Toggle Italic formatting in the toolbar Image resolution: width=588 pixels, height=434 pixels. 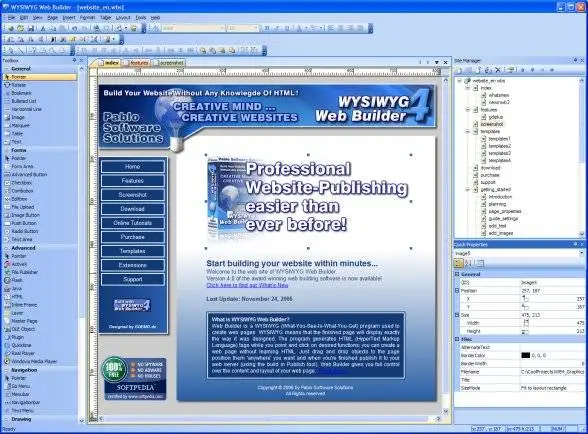(277, 28)
